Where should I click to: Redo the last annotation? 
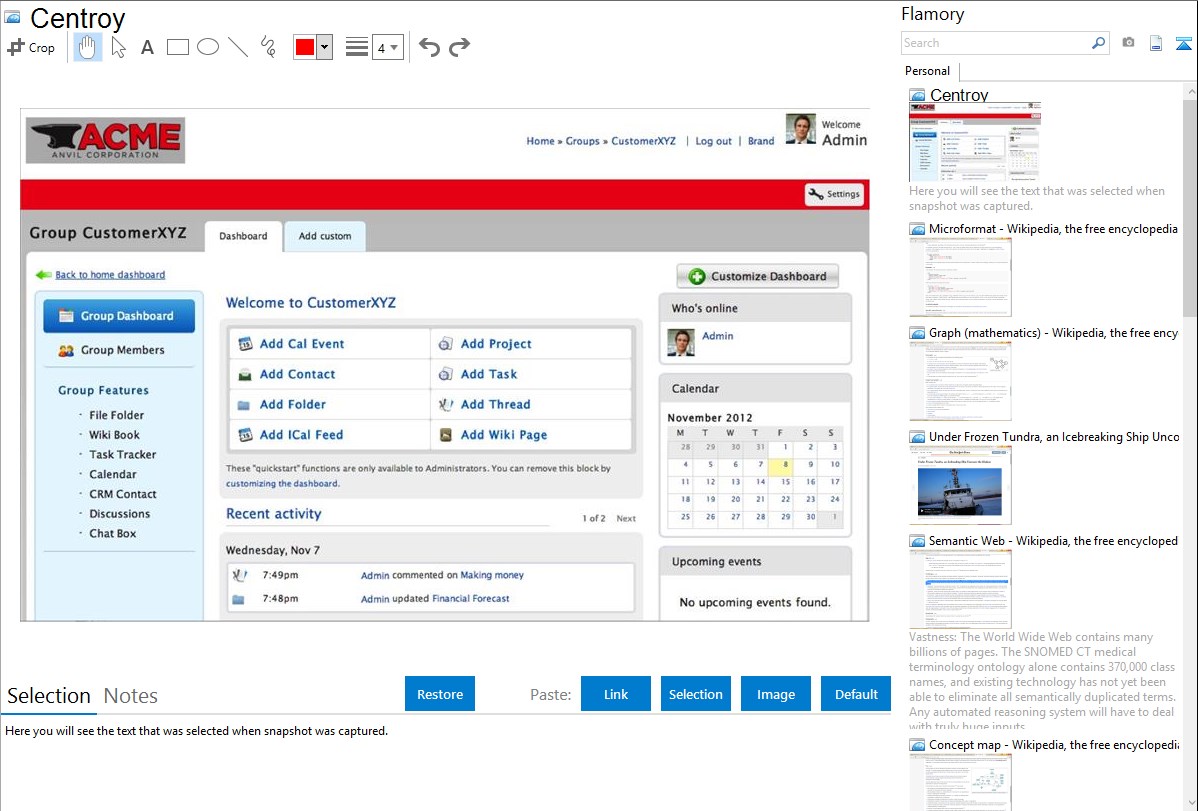[459, 47]
